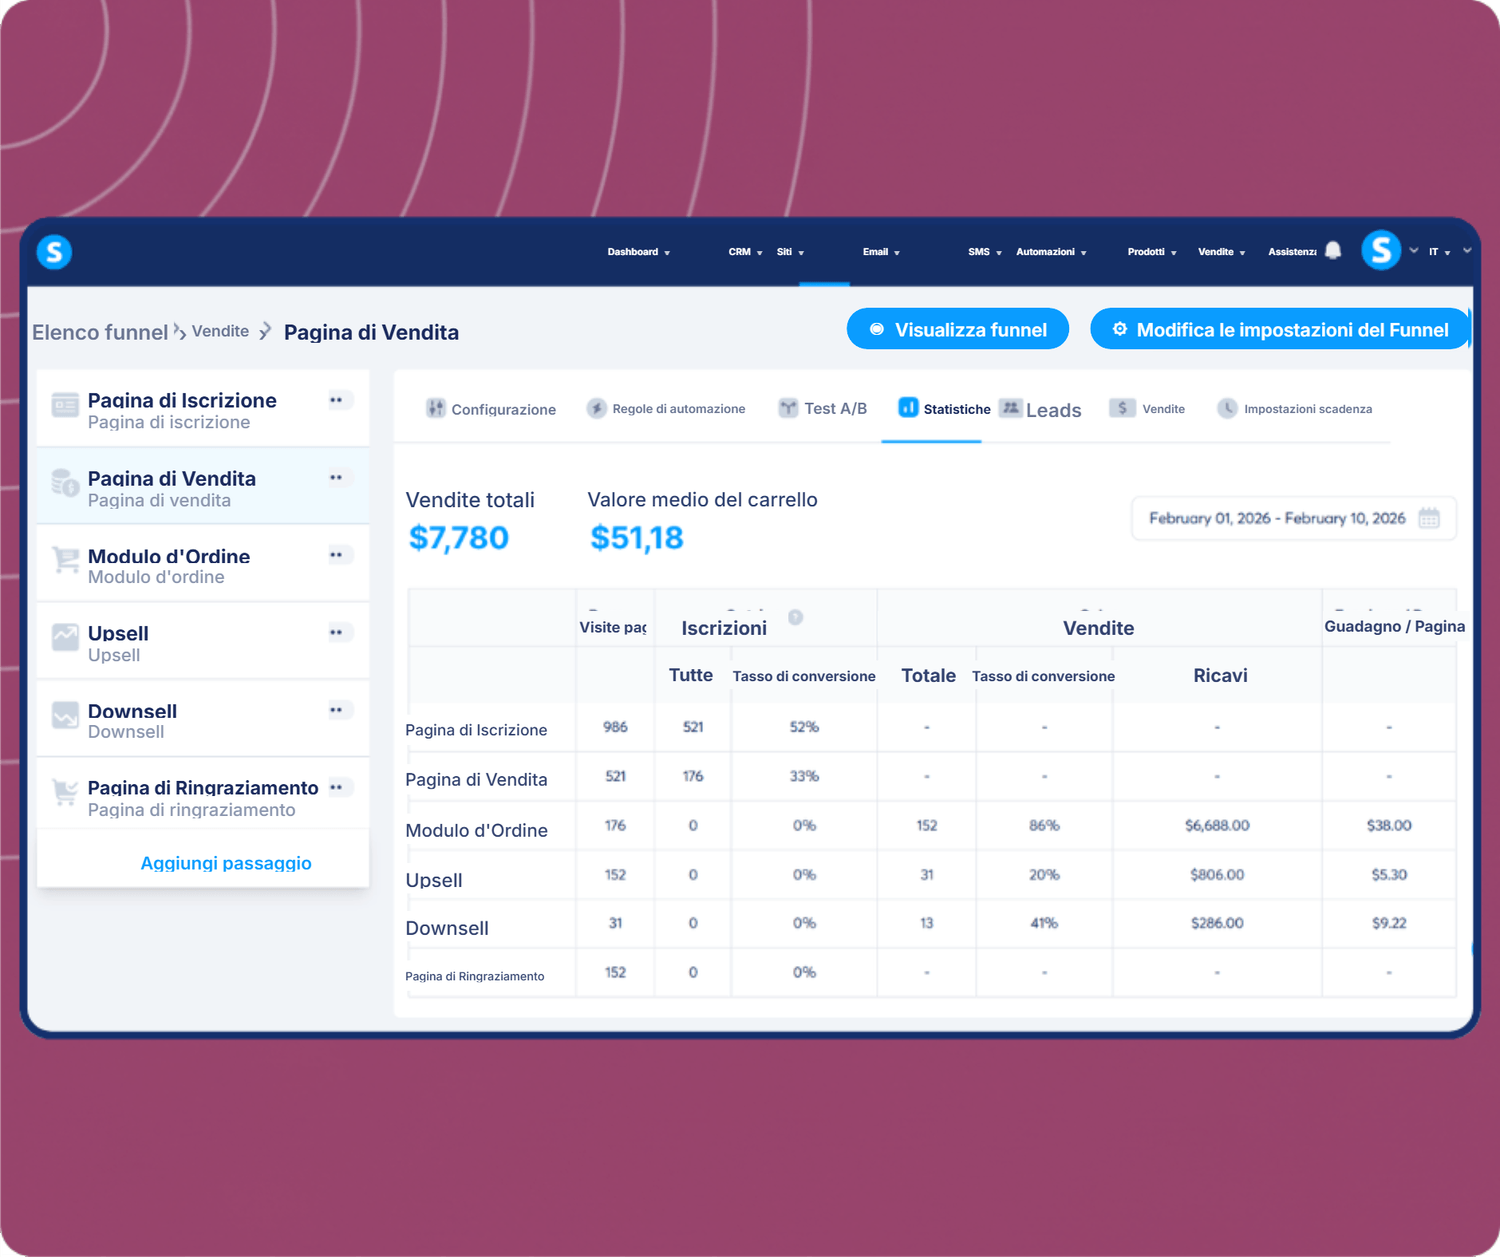1500x1257 pixels.
Task: Click the calendar icon in date range
Action: tap(1429, 518)
